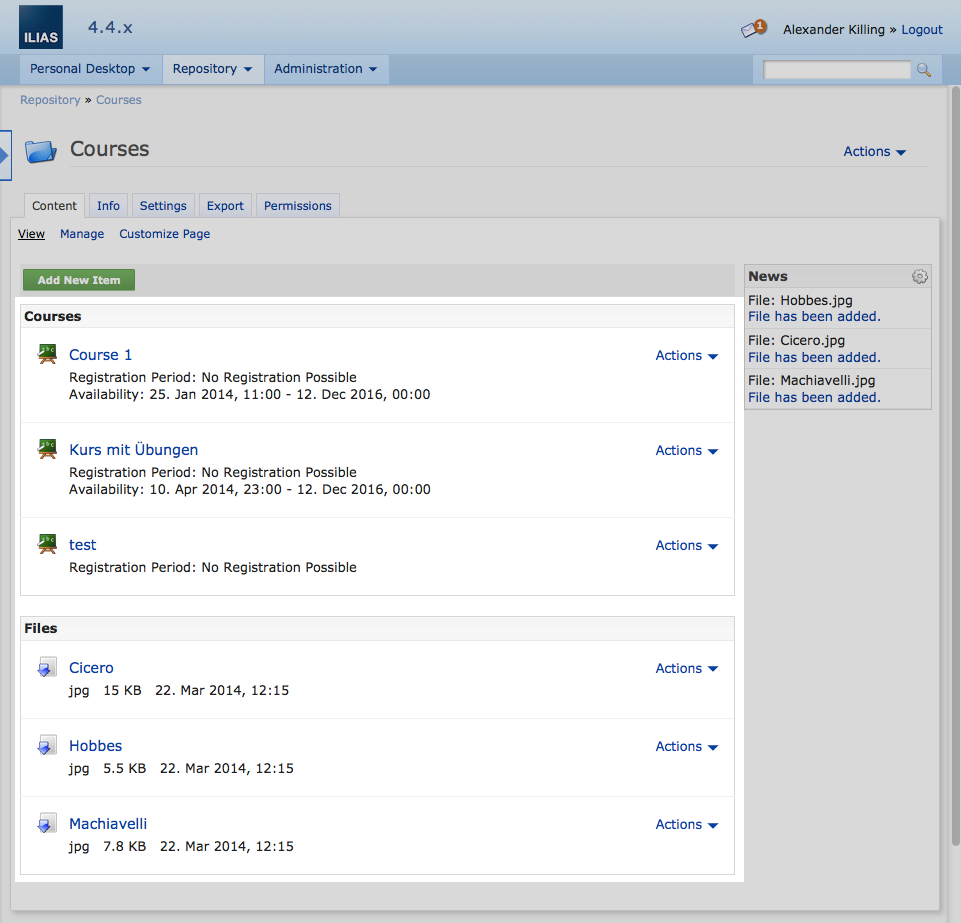Click the News block settings gear
This screenshot has height=923, width=961.
920,277
